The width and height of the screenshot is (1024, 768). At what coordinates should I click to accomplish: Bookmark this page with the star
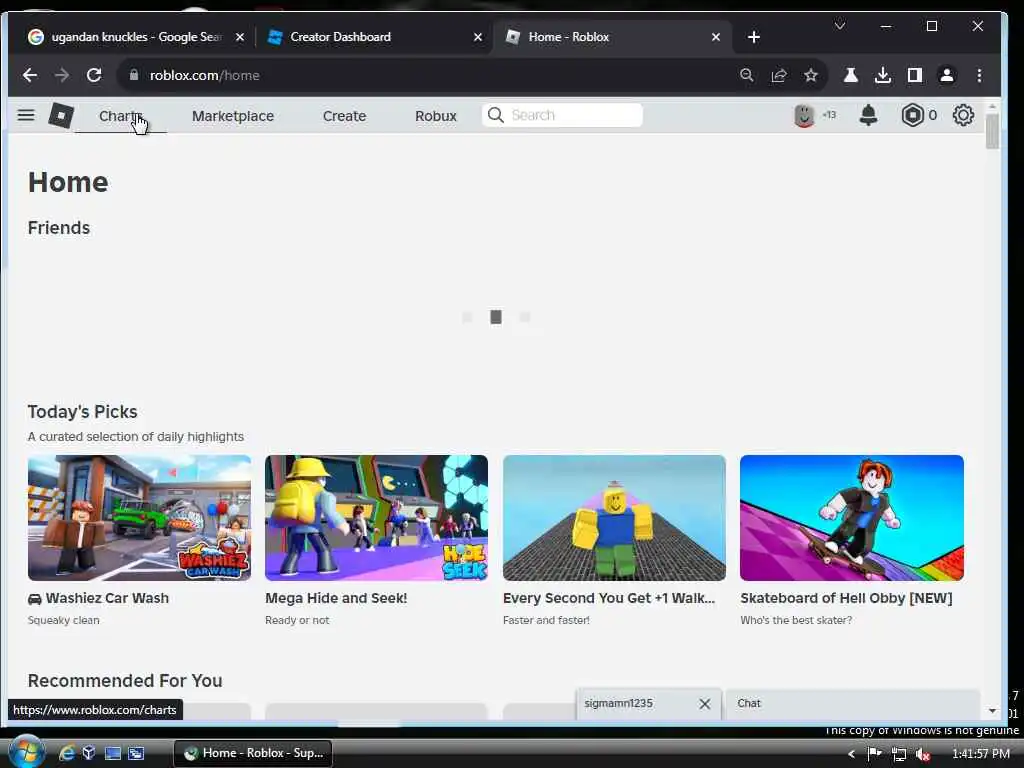click(x=810, y=75)
